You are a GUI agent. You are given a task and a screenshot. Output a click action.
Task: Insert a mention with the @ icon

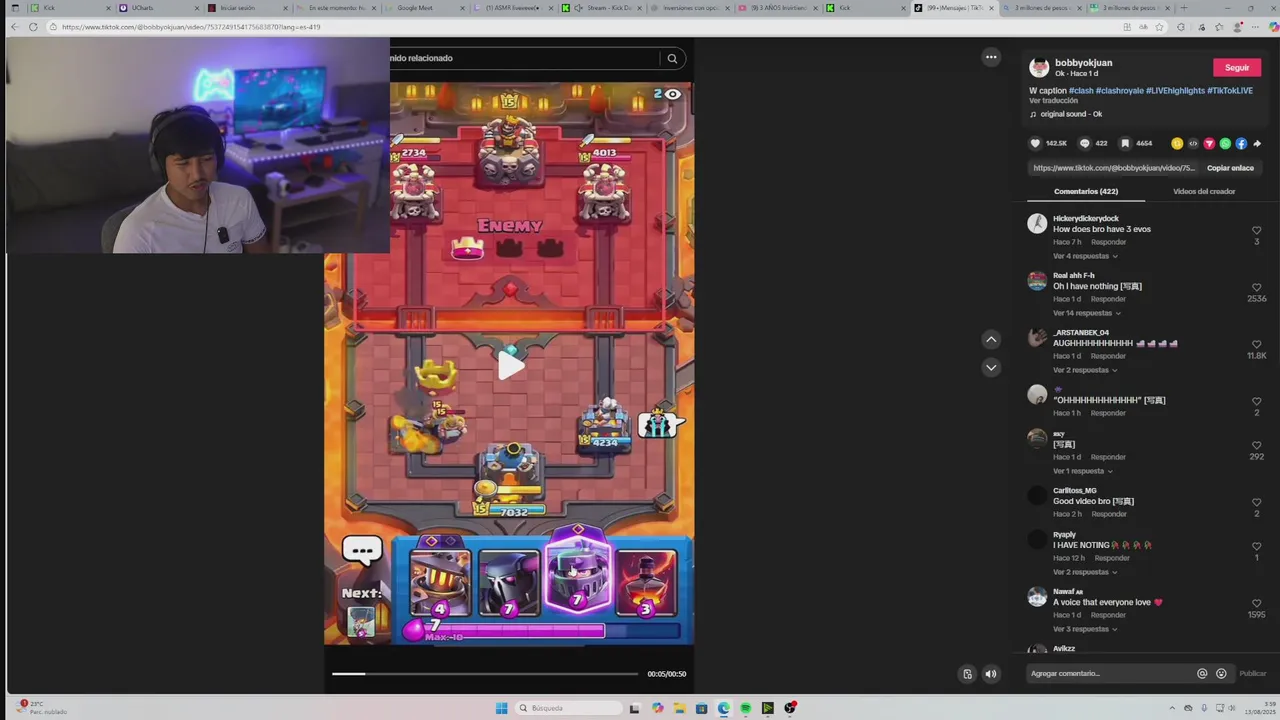coord(1202,673)
